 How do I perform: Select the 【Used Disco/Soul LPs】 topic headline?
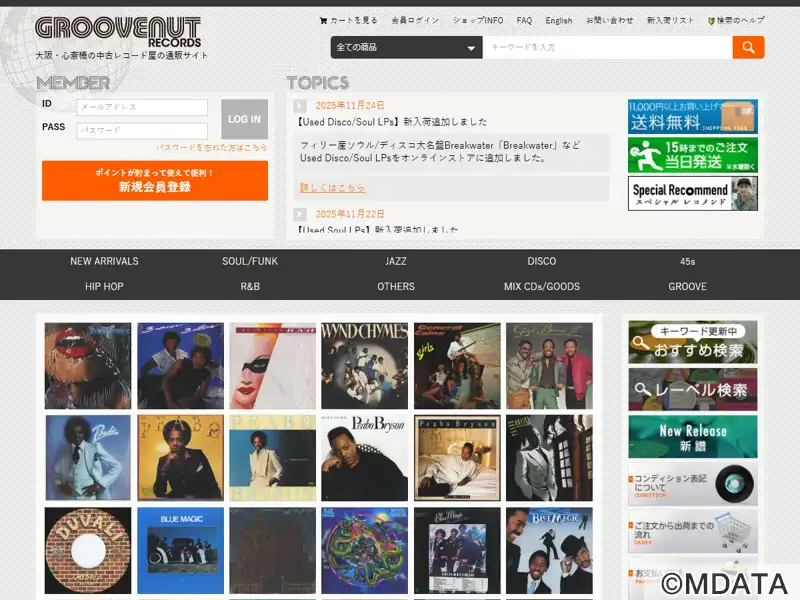point(391,122)
